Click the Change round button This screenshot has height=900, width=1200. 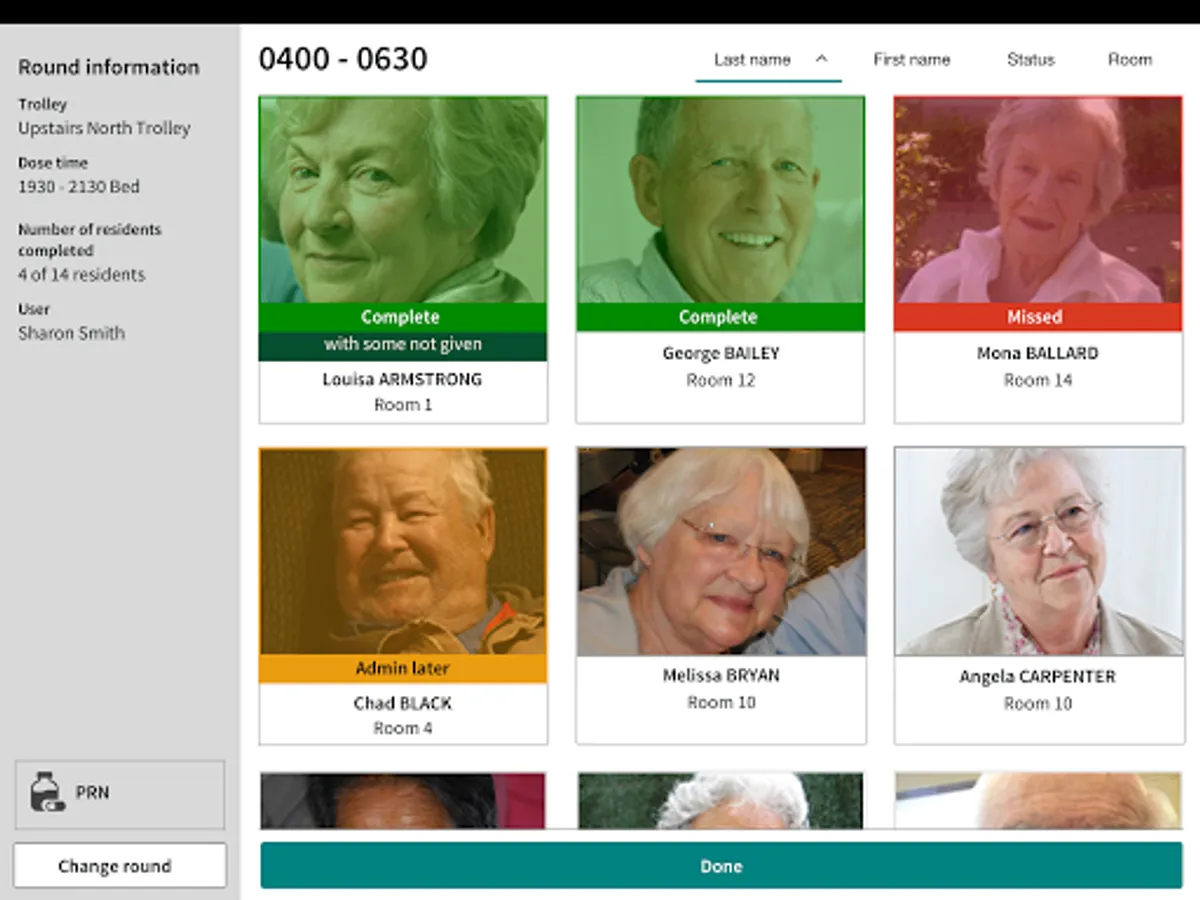click(x=120, y=866)
